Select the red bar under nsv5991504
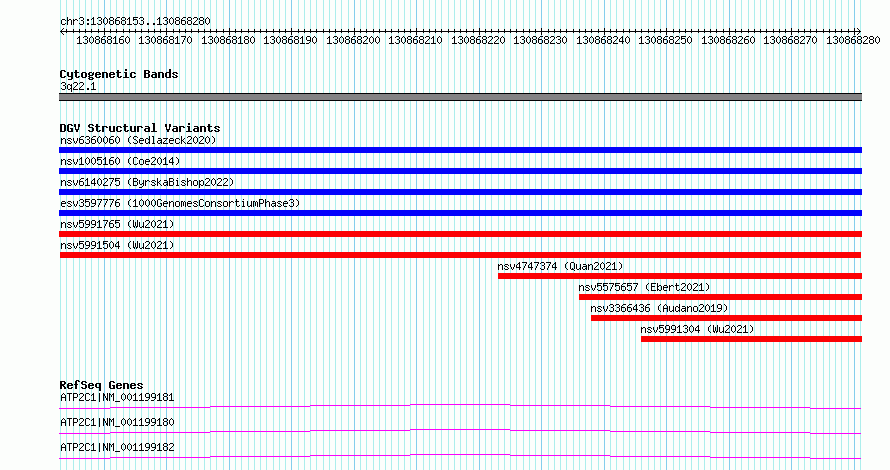The image size is (890, 470). click(460, 255)
